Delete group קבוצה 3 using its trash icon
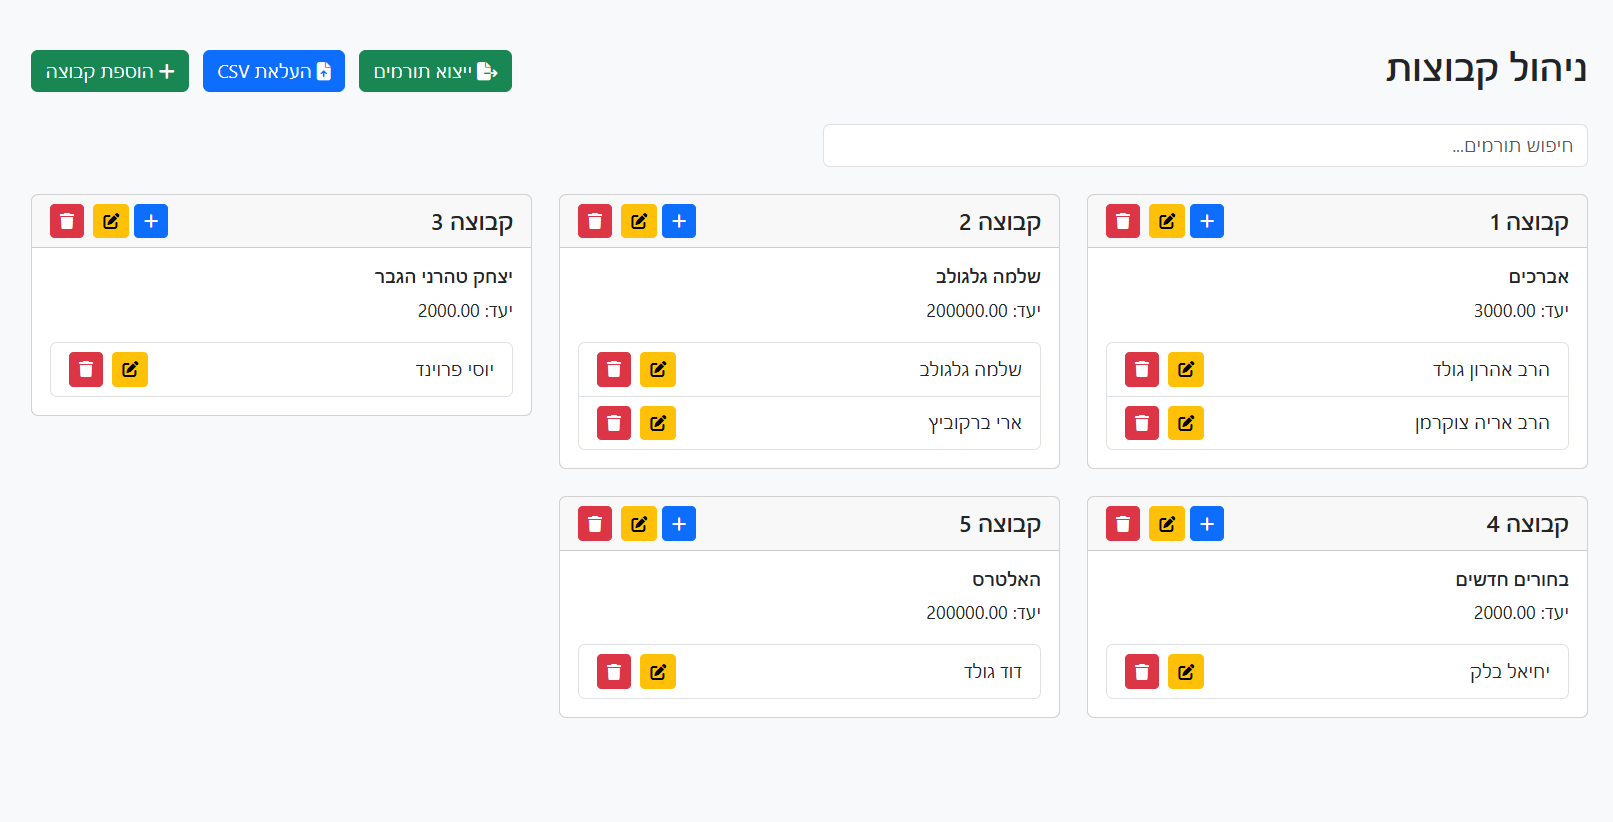1613x822 pixels. point(66,221)
